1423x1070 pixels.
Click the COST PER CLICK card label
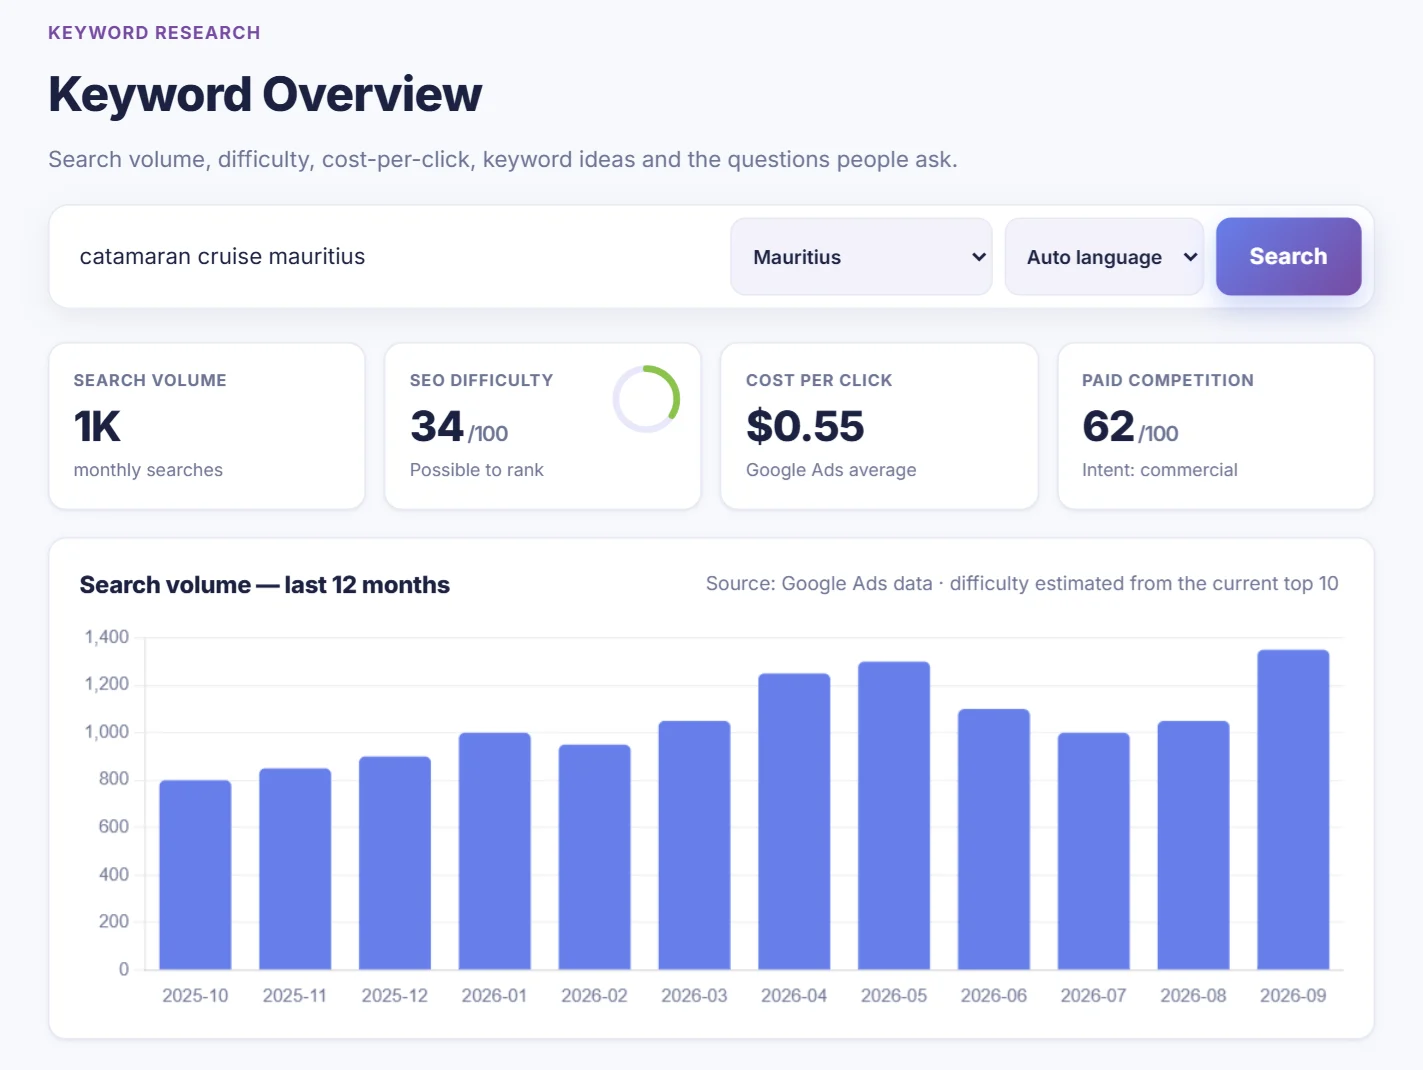[819, 380]
